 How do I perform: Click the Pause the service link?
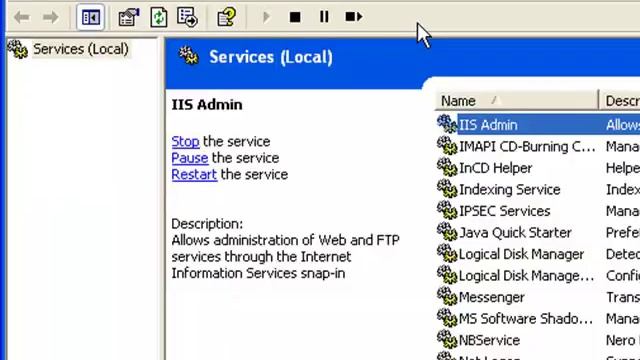click(x=190, y=158)
